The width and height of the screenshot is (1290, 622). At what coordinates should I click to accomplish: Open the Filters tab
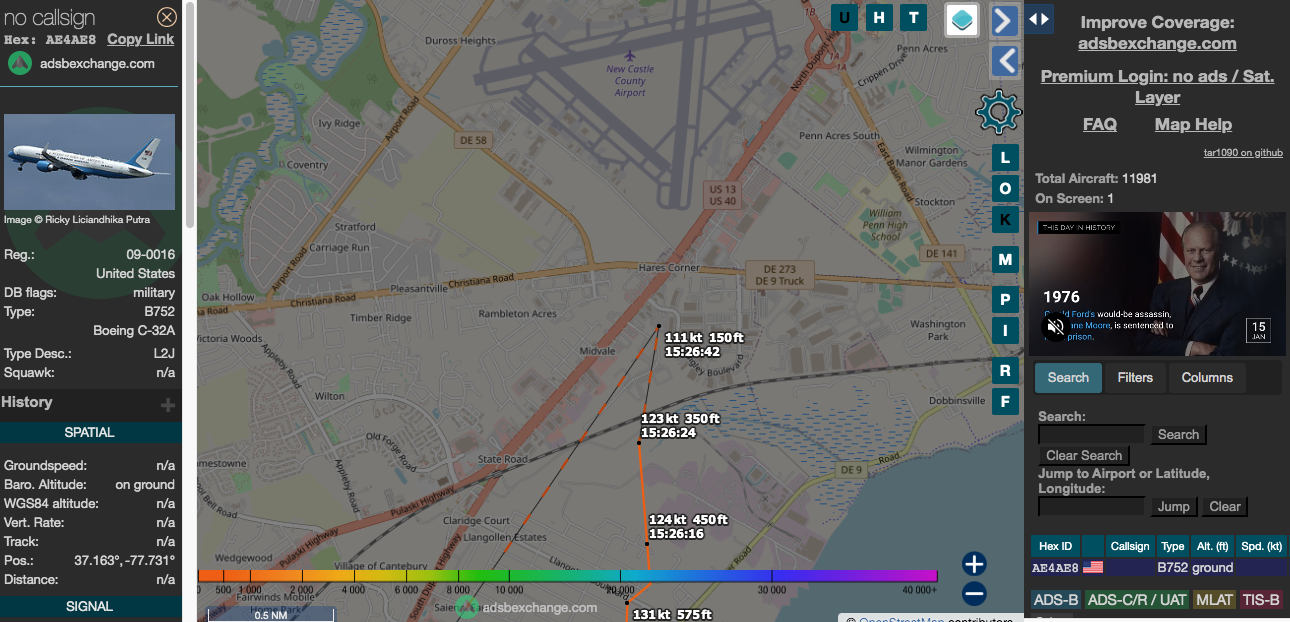[1135, 377]
